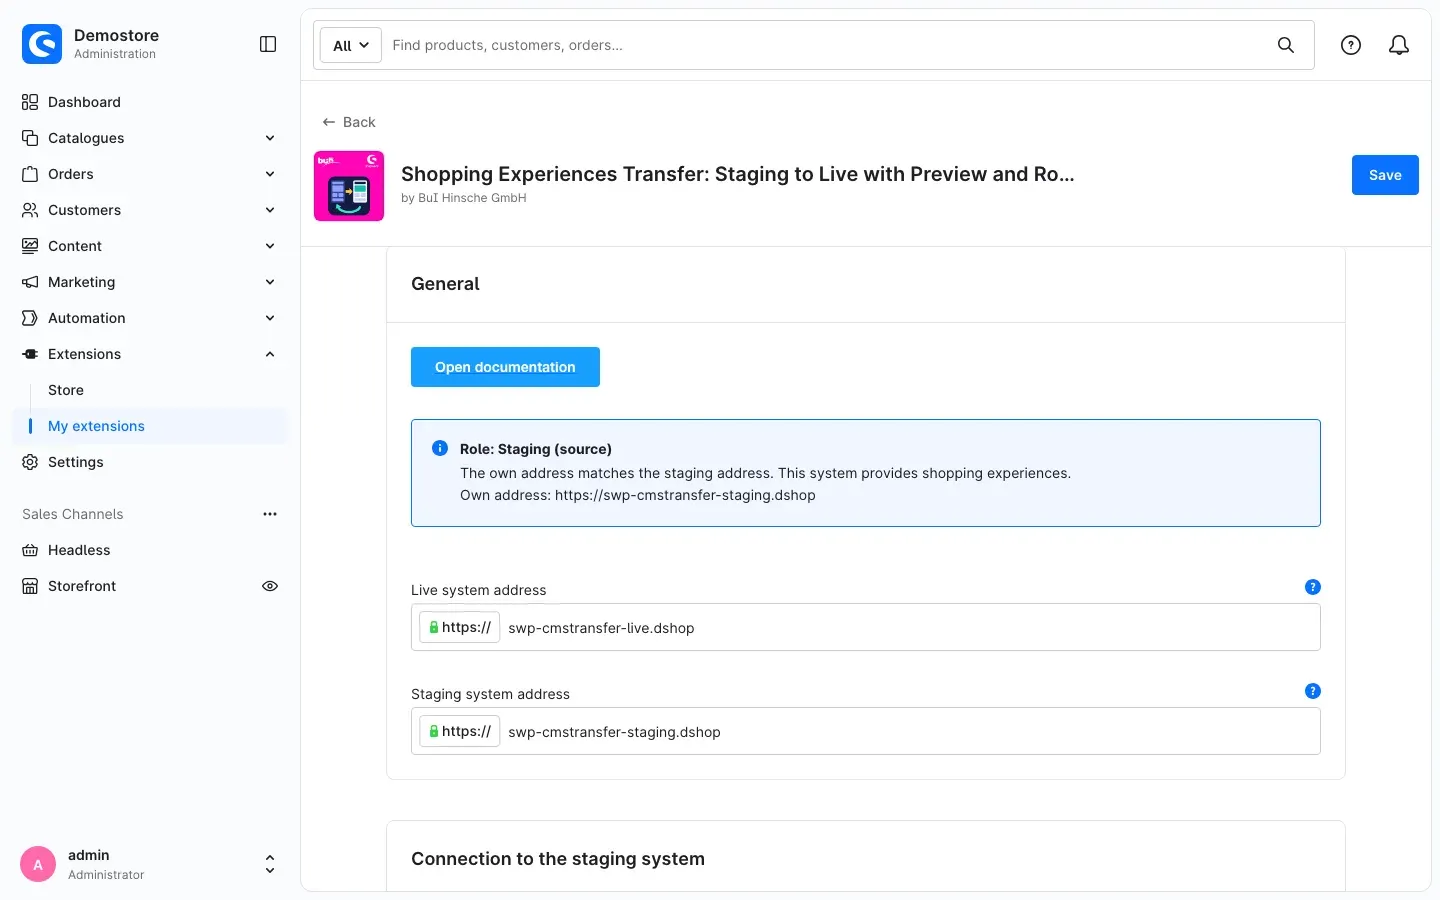The width and height of the screenshot is (1440, 900).
Task: Open the All search filter dropdown
Action: coord(351,45)
